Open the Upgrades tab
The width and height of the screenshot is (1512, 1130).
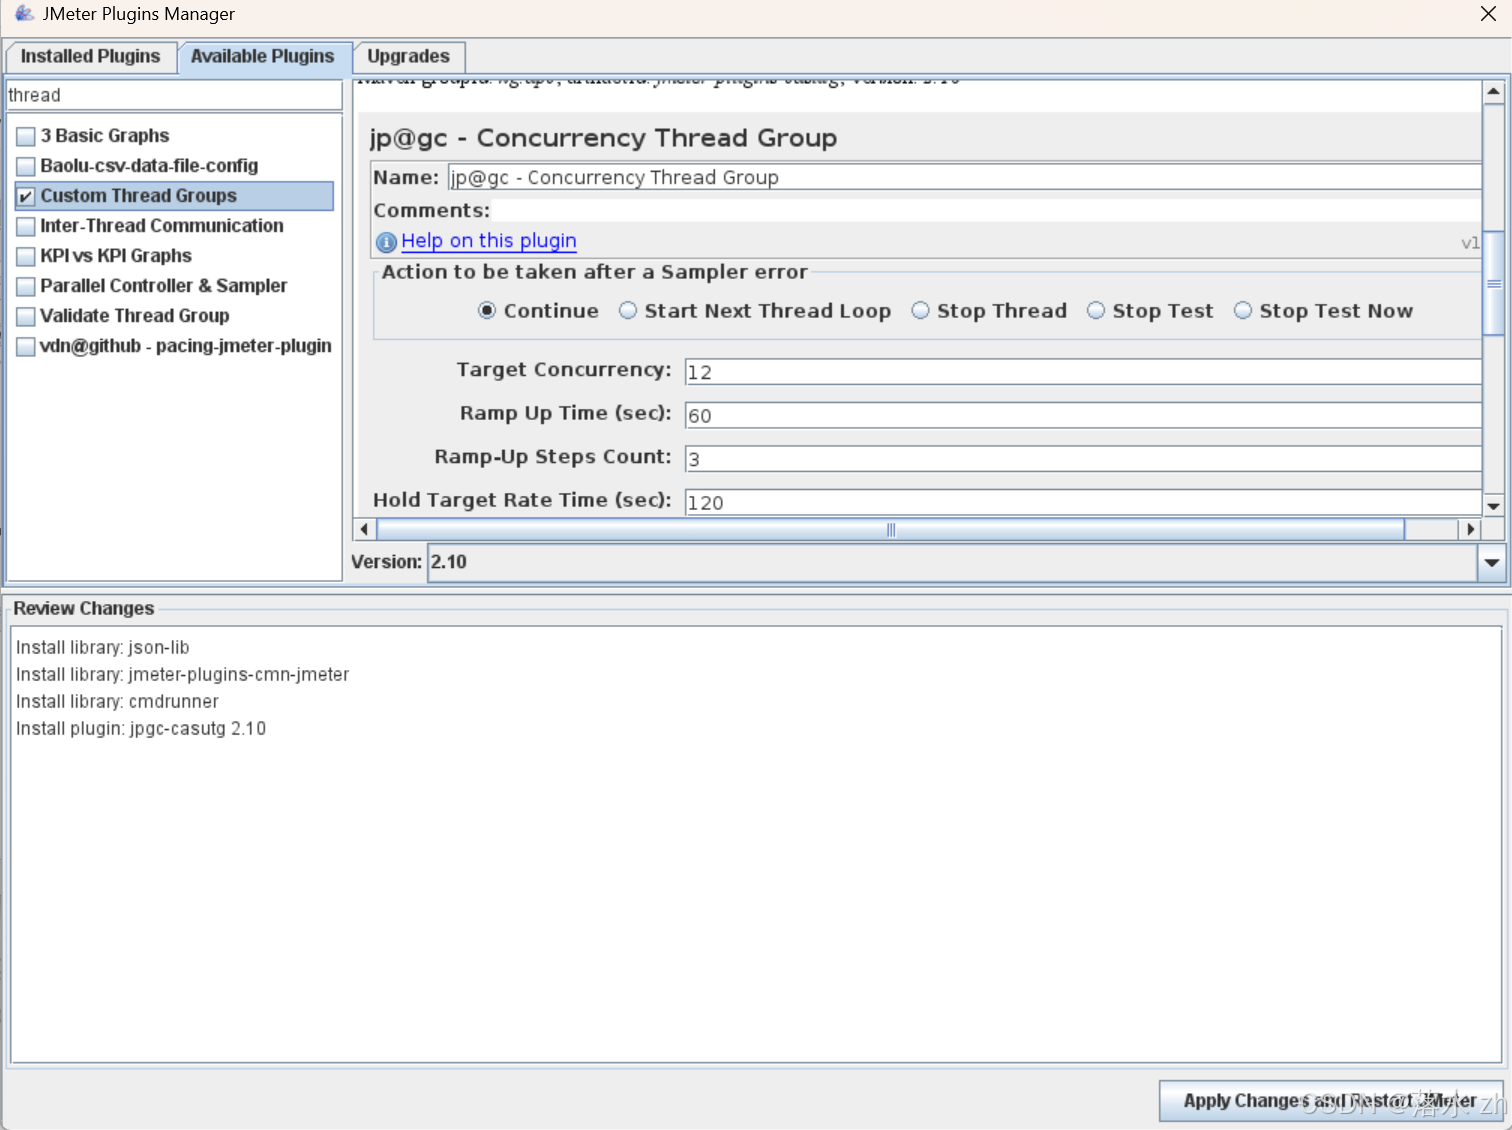coord(408,56)
